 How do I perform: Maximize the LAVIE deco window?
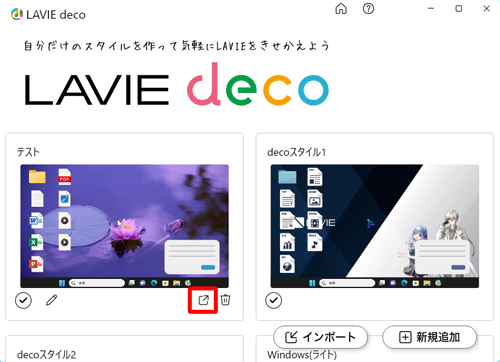pyautogui.click(x=459, y=9)
